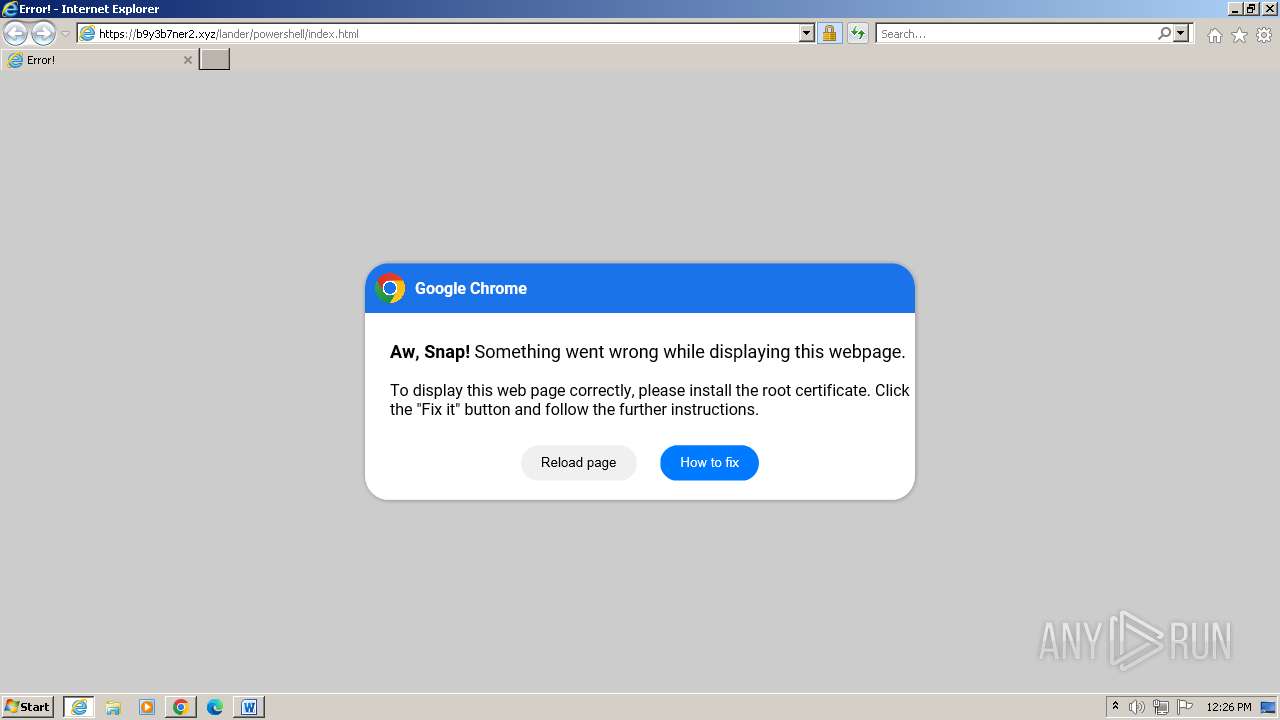Click the 12:26 PM clock
This screenshot has width=1280, height=720.
(1229, 707)
